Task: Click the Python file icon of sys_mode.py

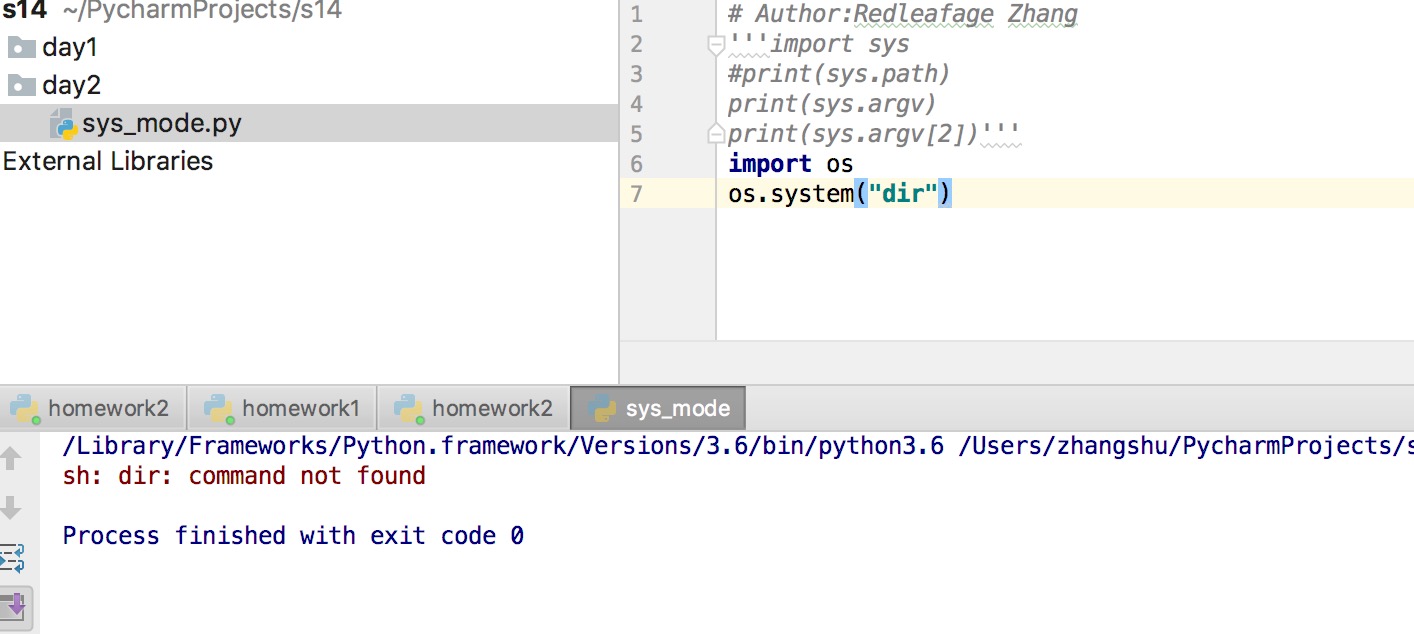Action: pos(64,124)
